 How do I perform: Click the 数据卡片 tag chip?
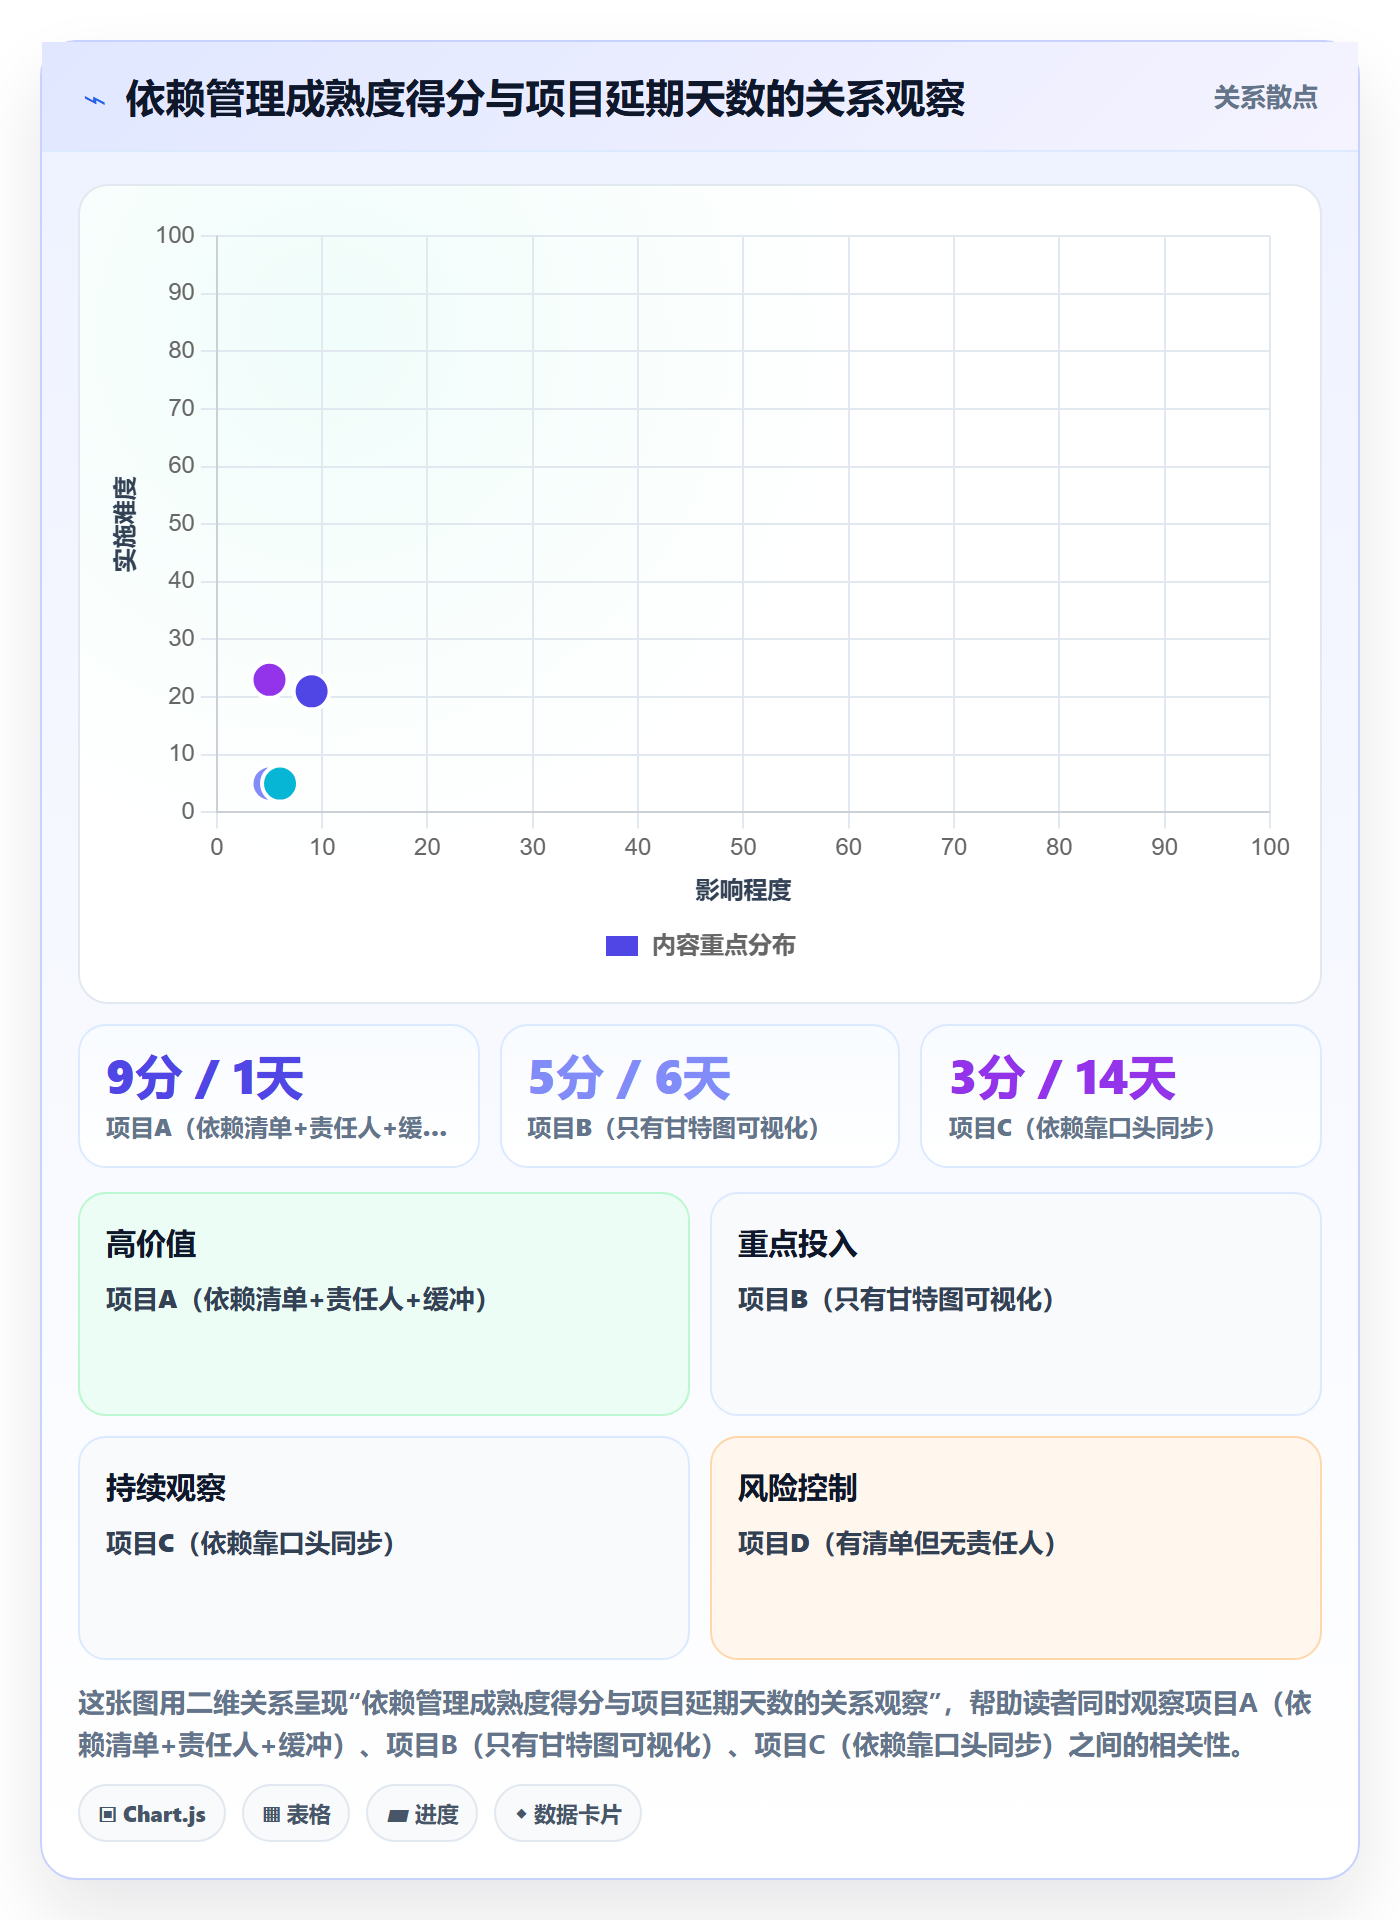click(x=568, y=1814)
